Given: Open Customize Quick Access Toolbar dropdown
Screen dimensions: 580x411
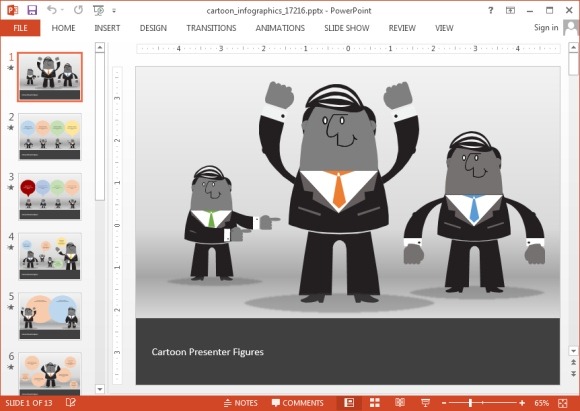Looking at the screenshot, I should click(114, 11).
